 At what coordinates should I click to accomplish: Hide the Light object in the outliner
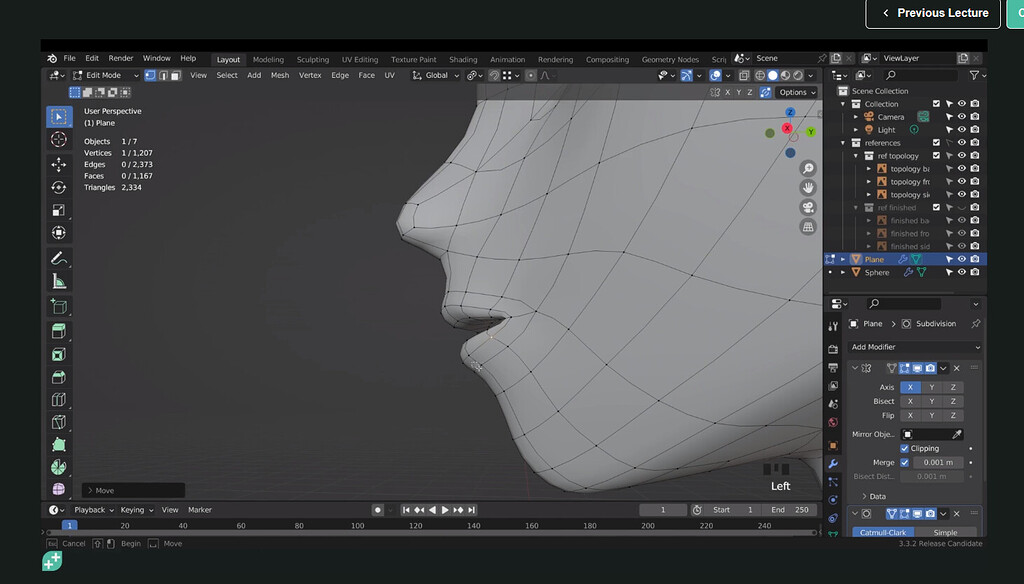962,130
